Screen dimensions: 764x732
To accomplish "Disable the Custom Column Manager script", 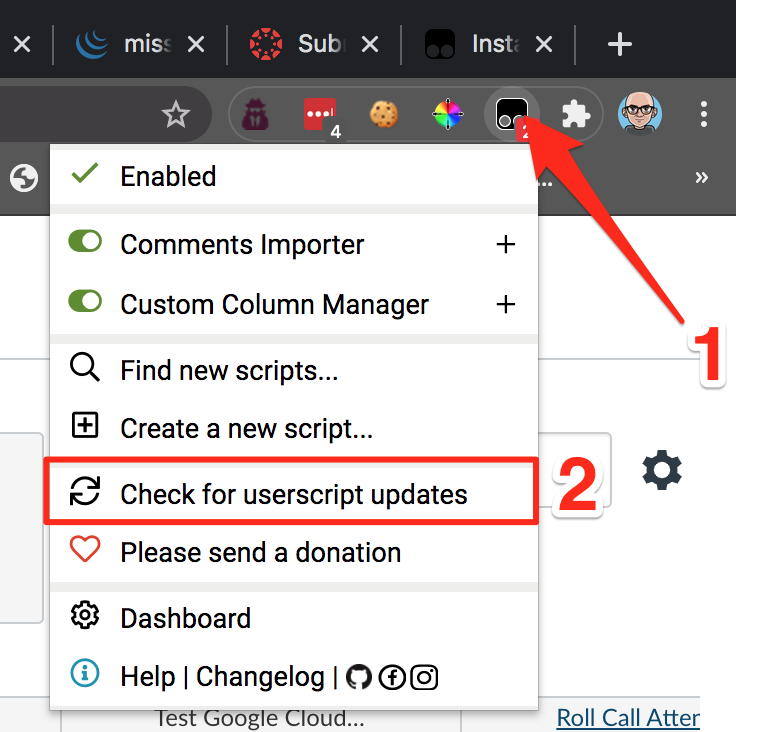I will tap(85, 302).
